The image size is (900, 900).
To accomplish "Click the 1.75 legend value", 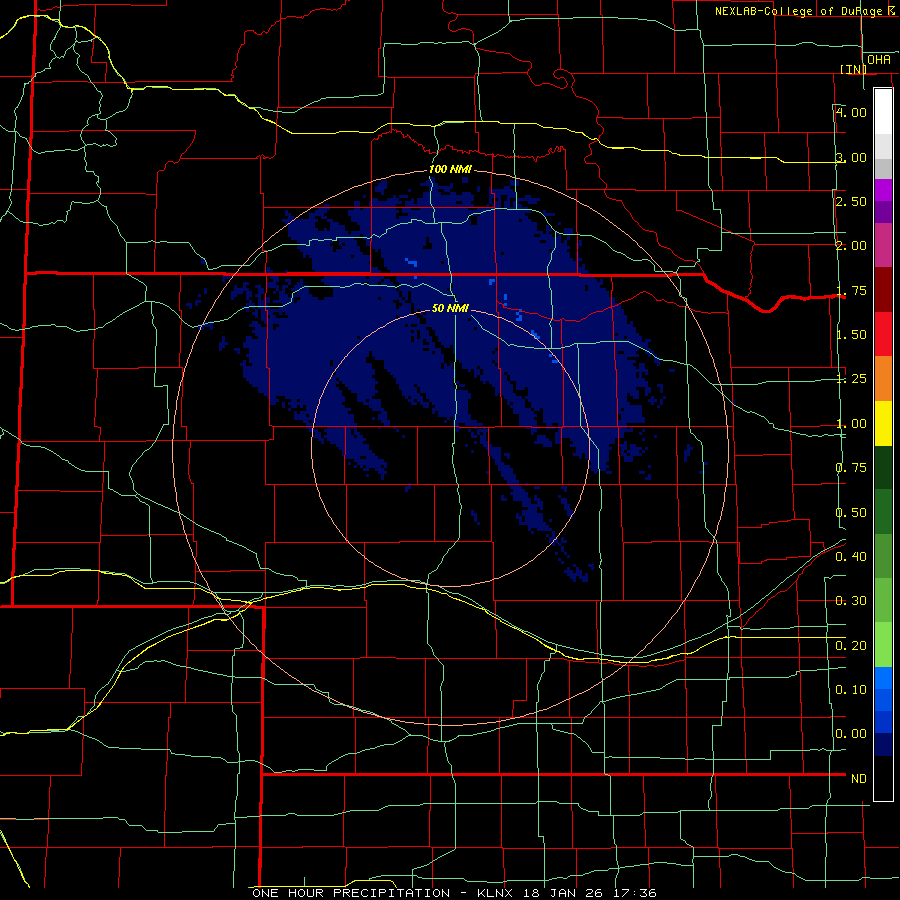I will point(851,290).
